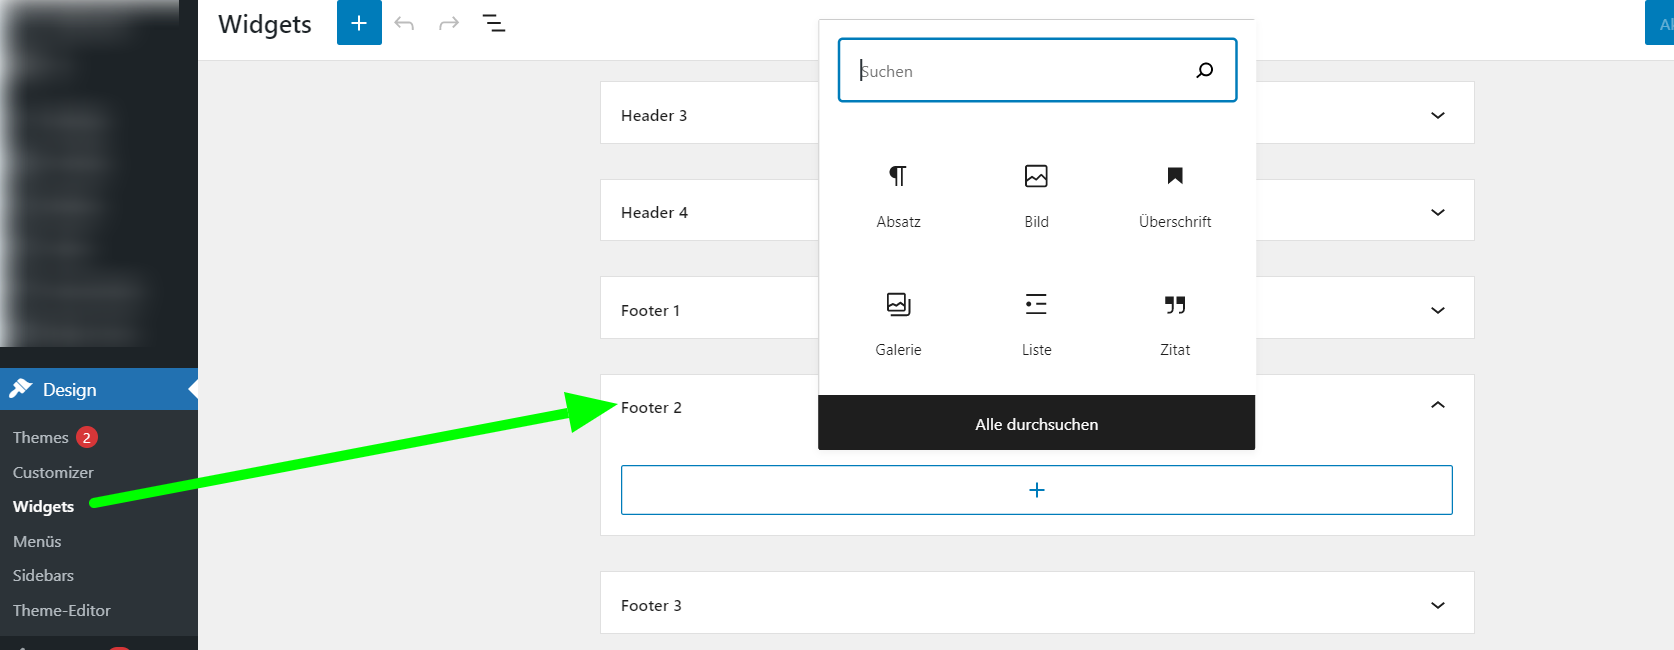The height and width of the screenshot is (650, 1674).
Task: Expand the Footer 3 widget area
Action: click(x=1437, y=605)
